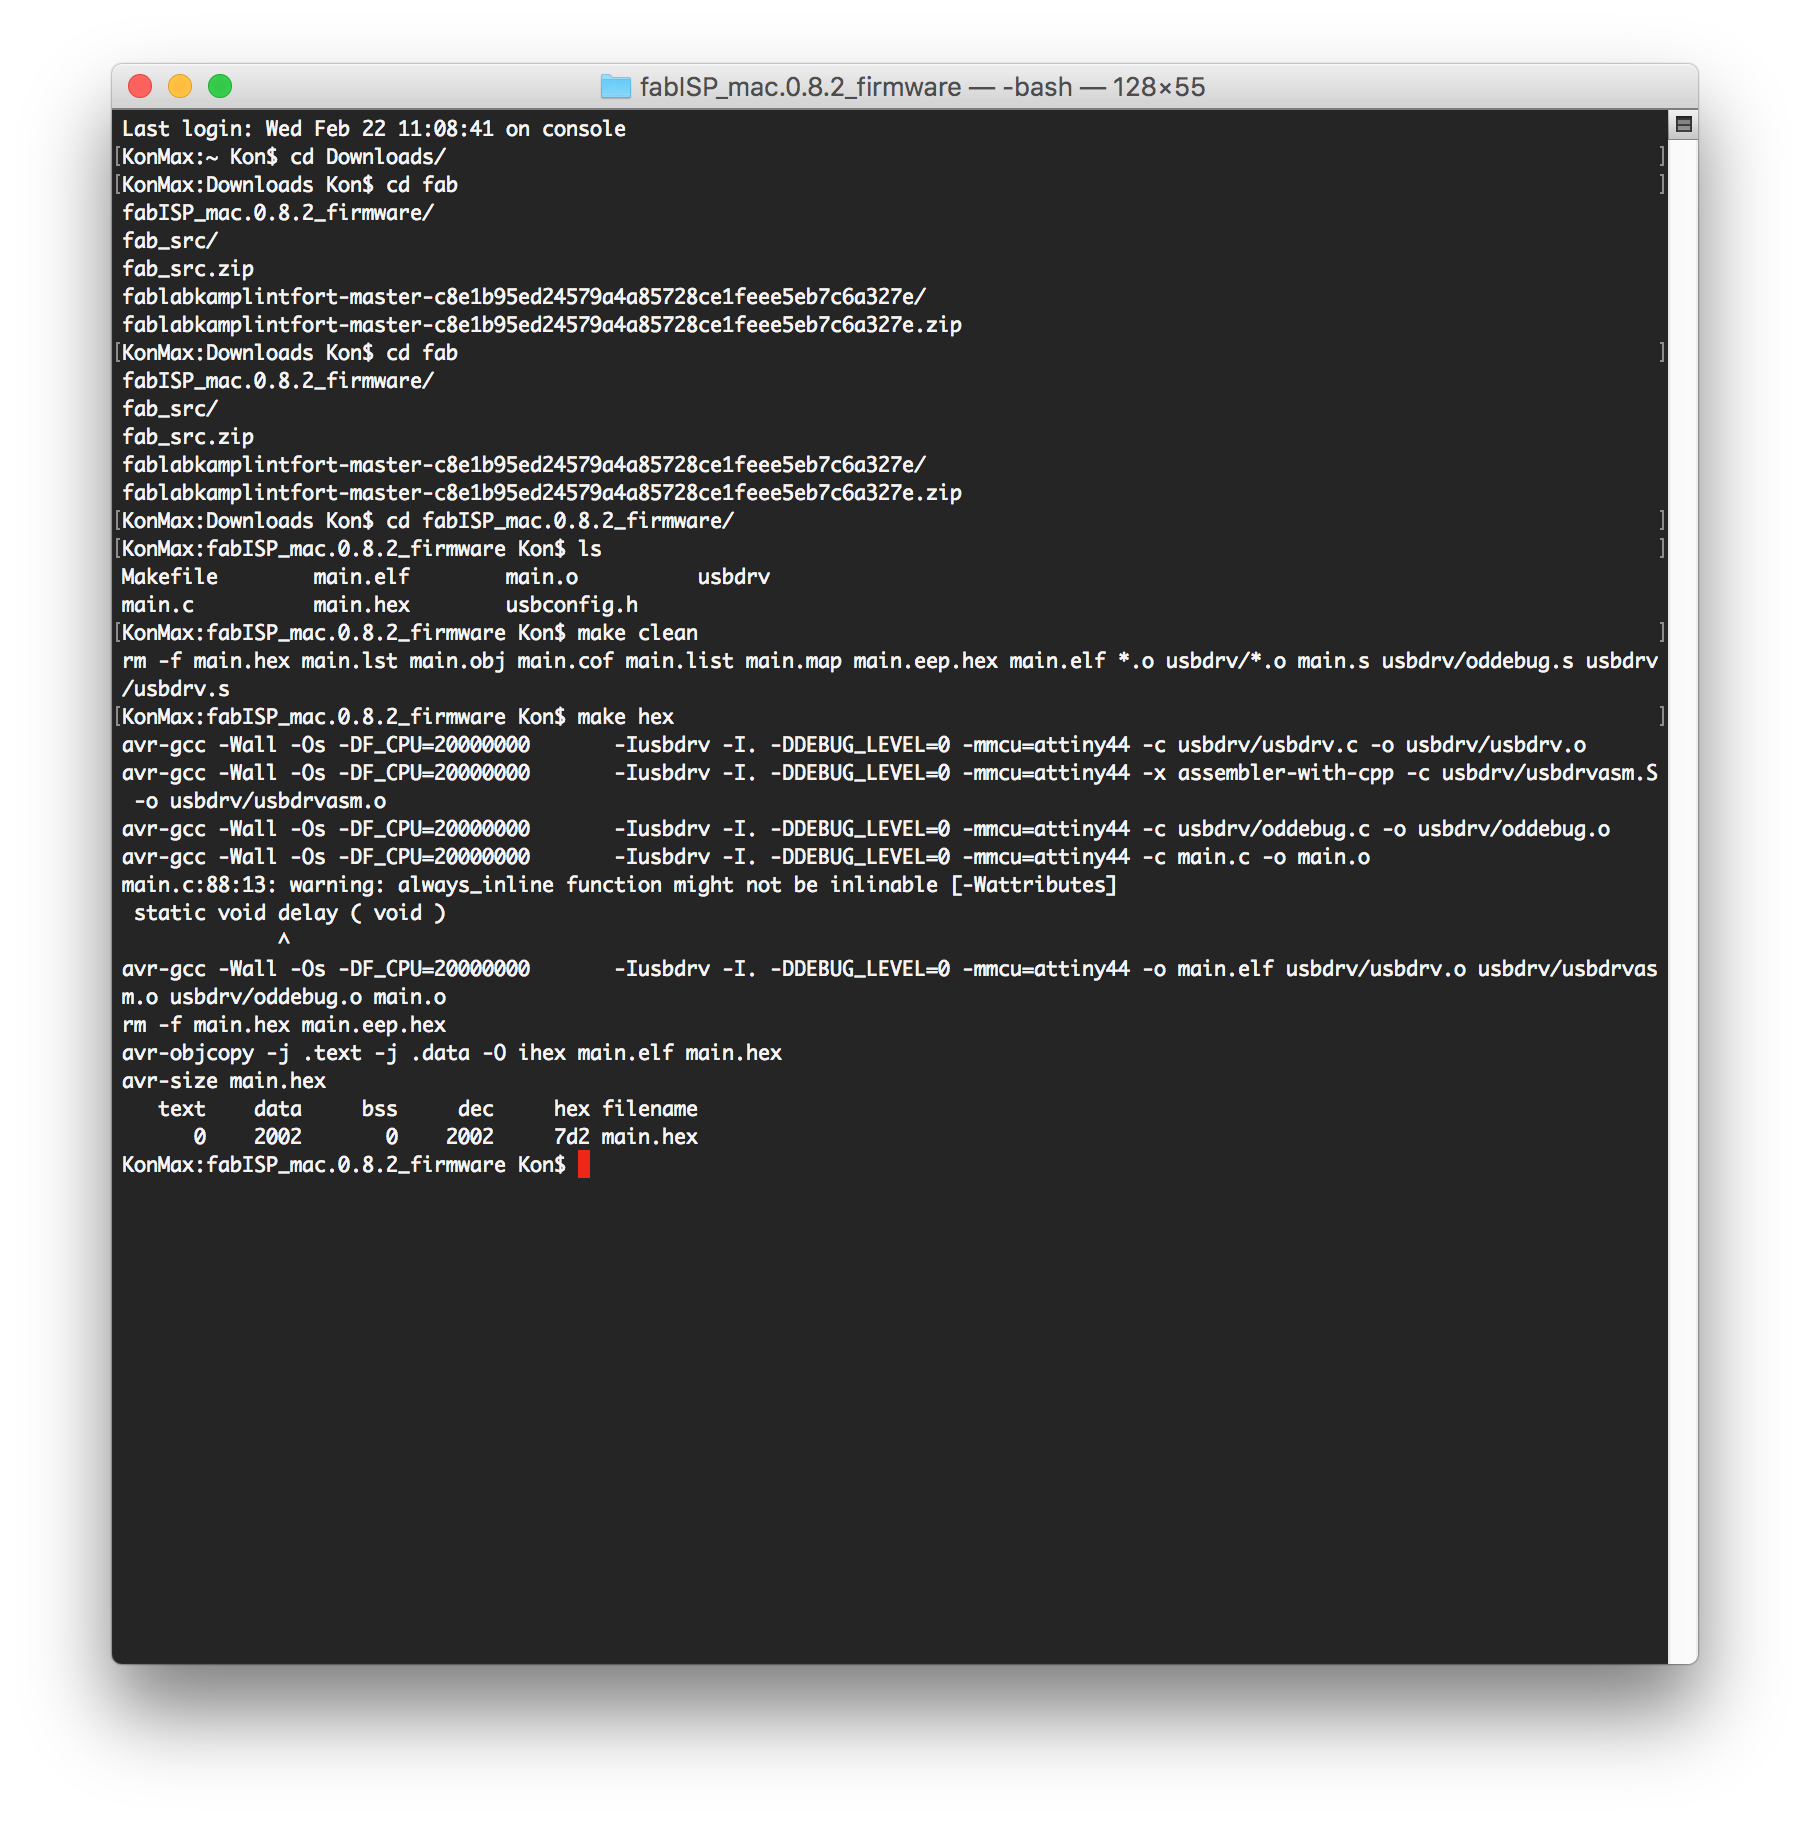Click the '/usbdrv.s' wrapped line
Image resolution: width=1810 pixels, height=1824 pixels.
[x=176, y=689]
